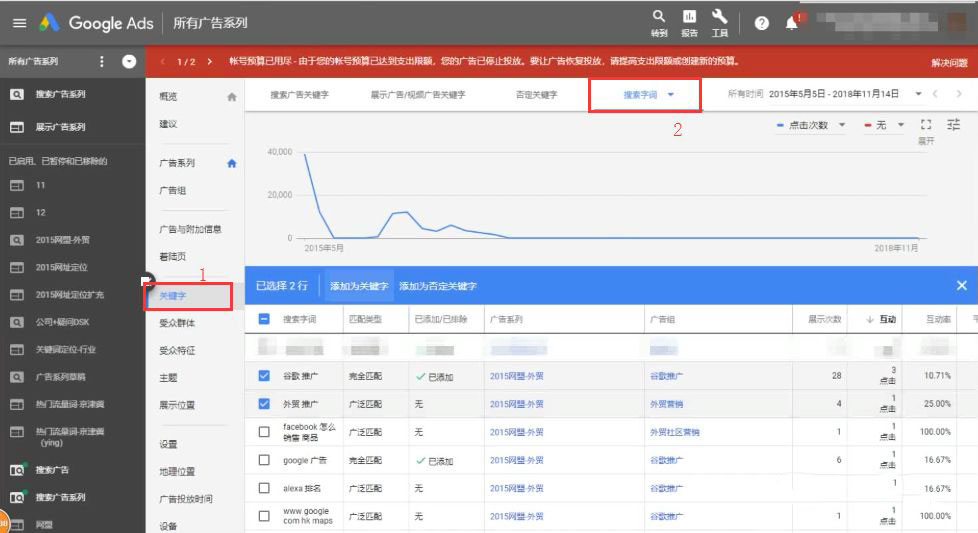The image size is (978, 533).
Task: Switch to 搜索广告关键字 tab
Action: [299, 95]
